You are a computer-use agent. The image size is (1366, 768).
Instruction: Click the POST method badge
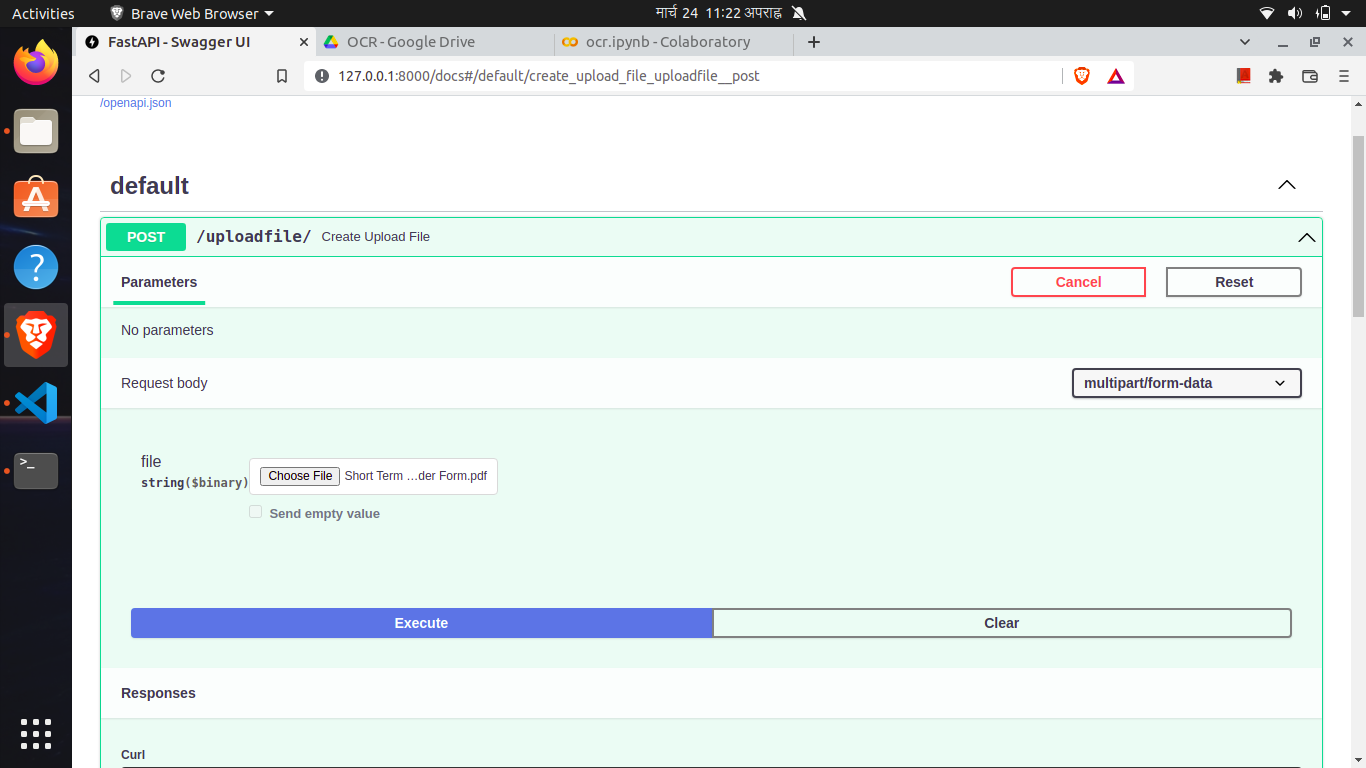coord(146,237)
